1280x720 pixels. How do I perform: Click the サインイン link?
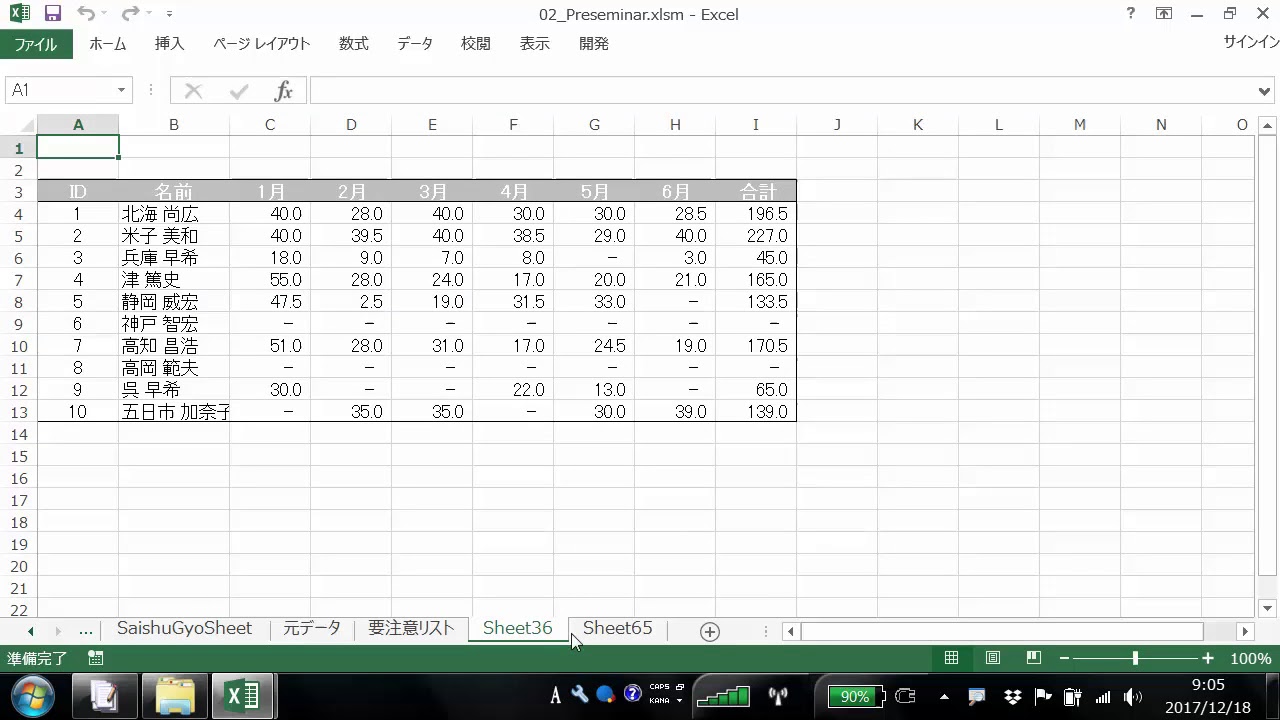click(1251, 42)
